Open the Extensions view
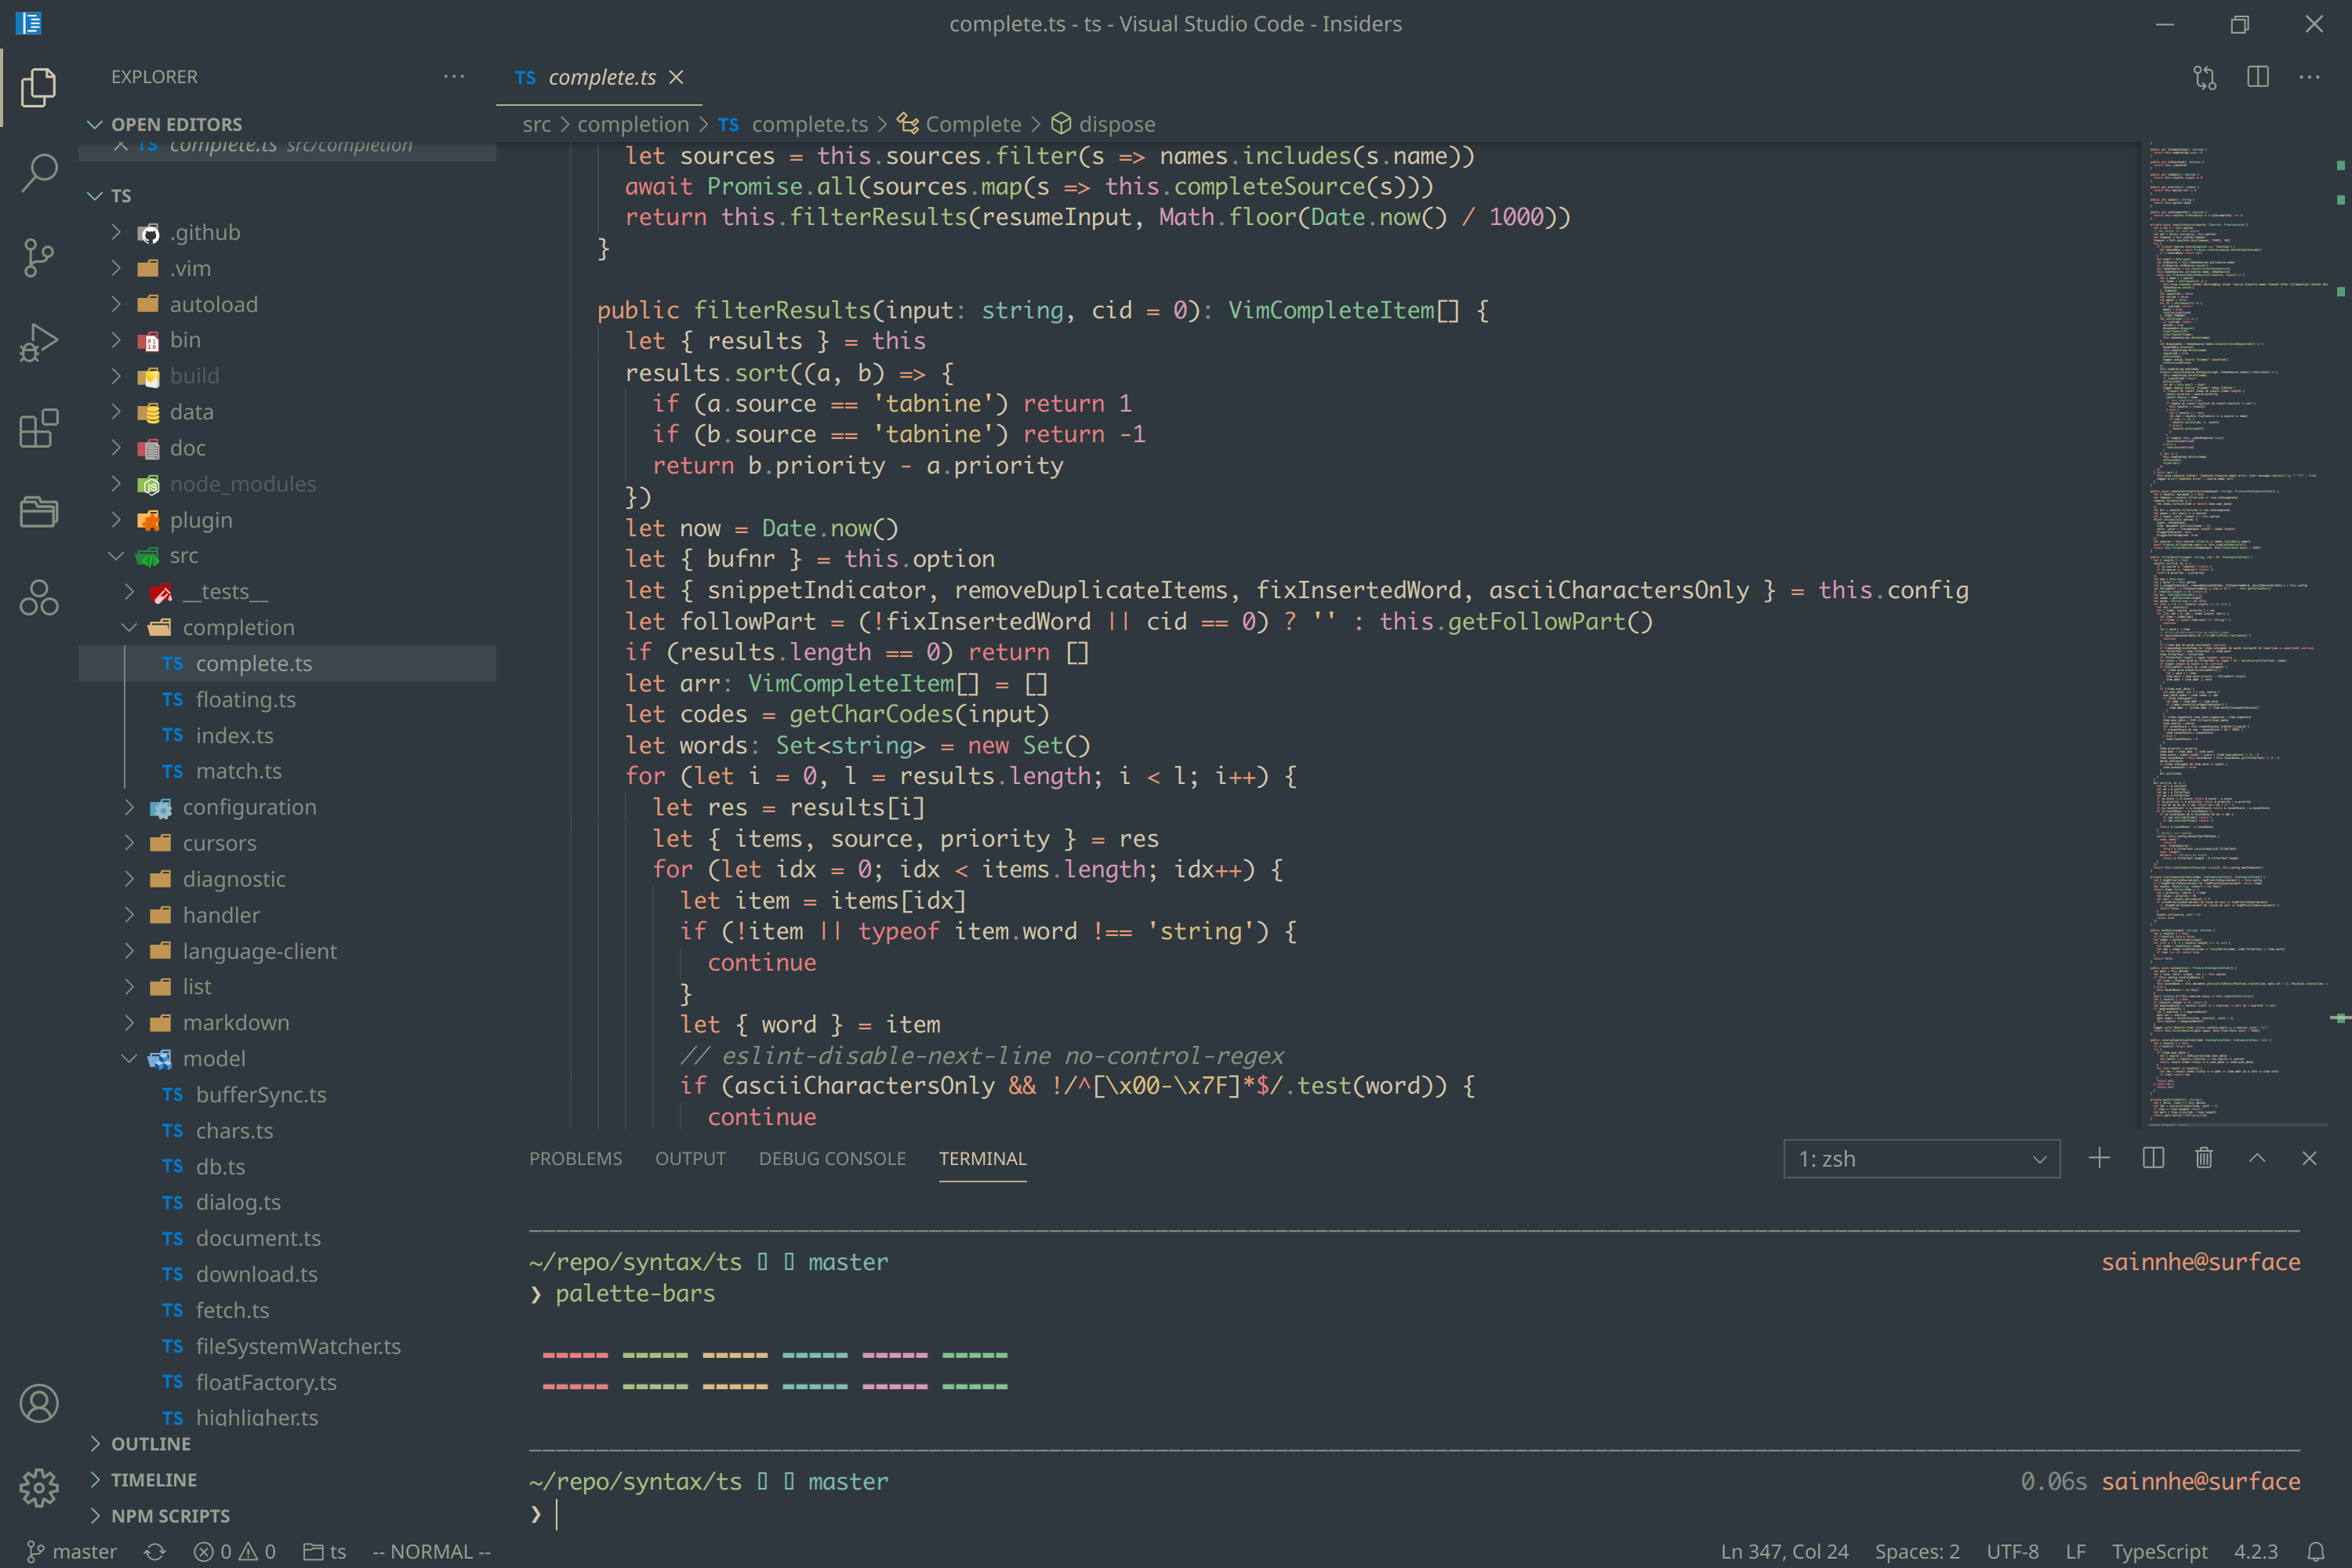This screenshot has height=1568, width=2352. 38,429
